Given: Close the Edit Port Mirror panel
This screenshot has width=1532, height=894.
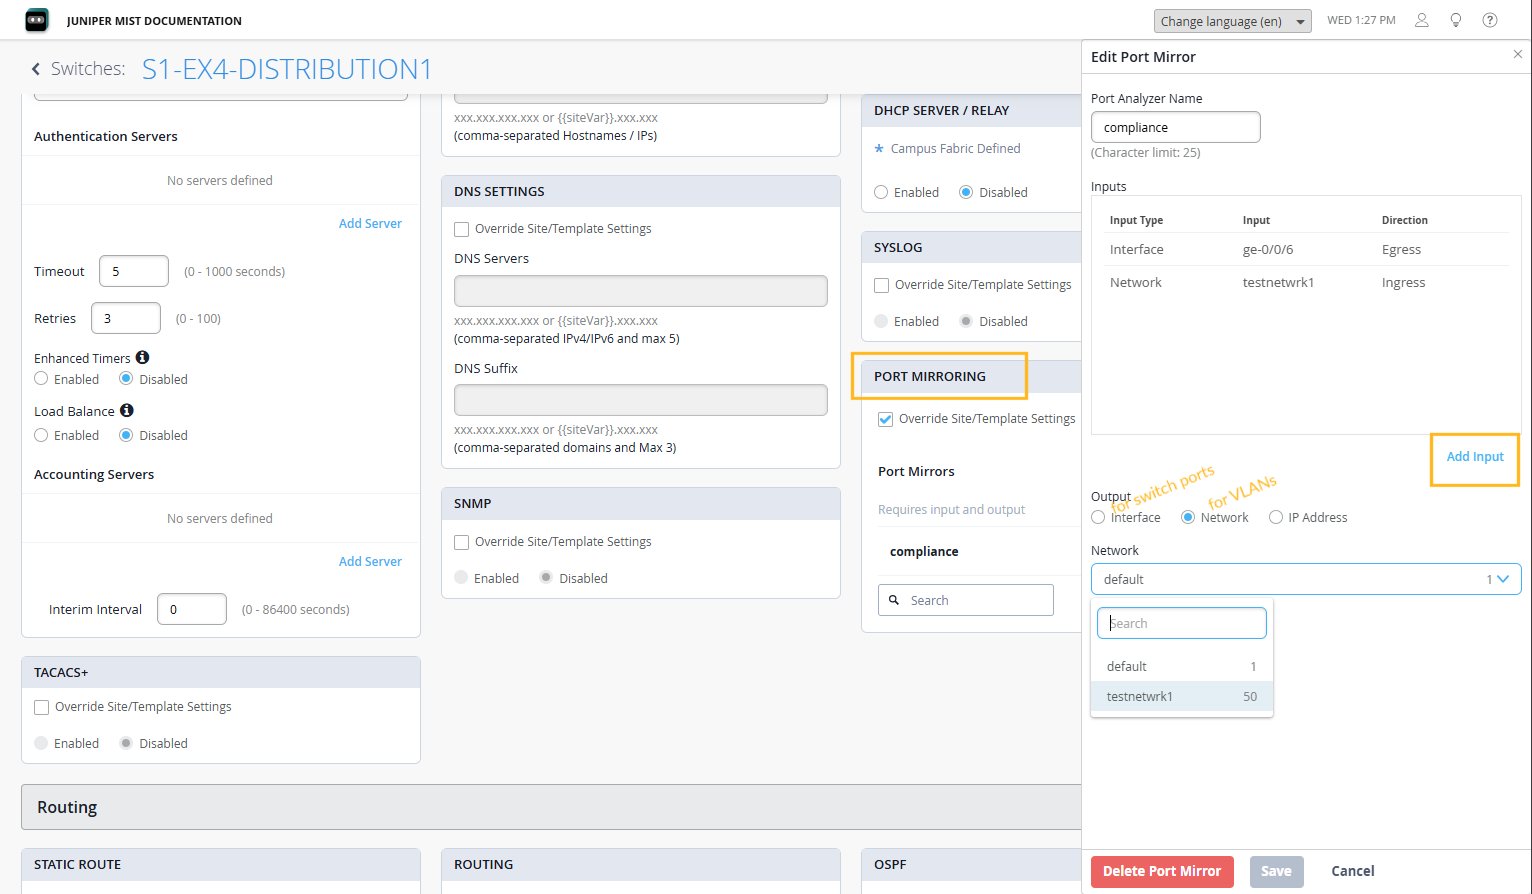Looking at the screenshot, I should click(x=1517, y=54).
